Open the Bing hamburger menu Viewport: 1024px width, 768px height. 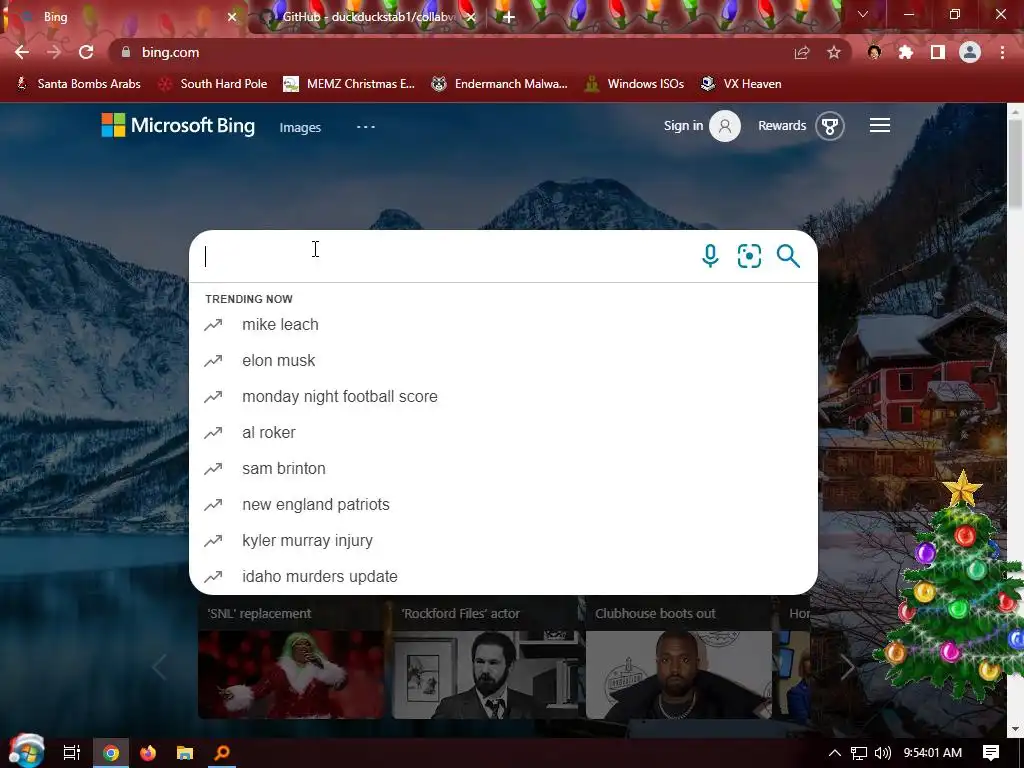tap(880, 125)
